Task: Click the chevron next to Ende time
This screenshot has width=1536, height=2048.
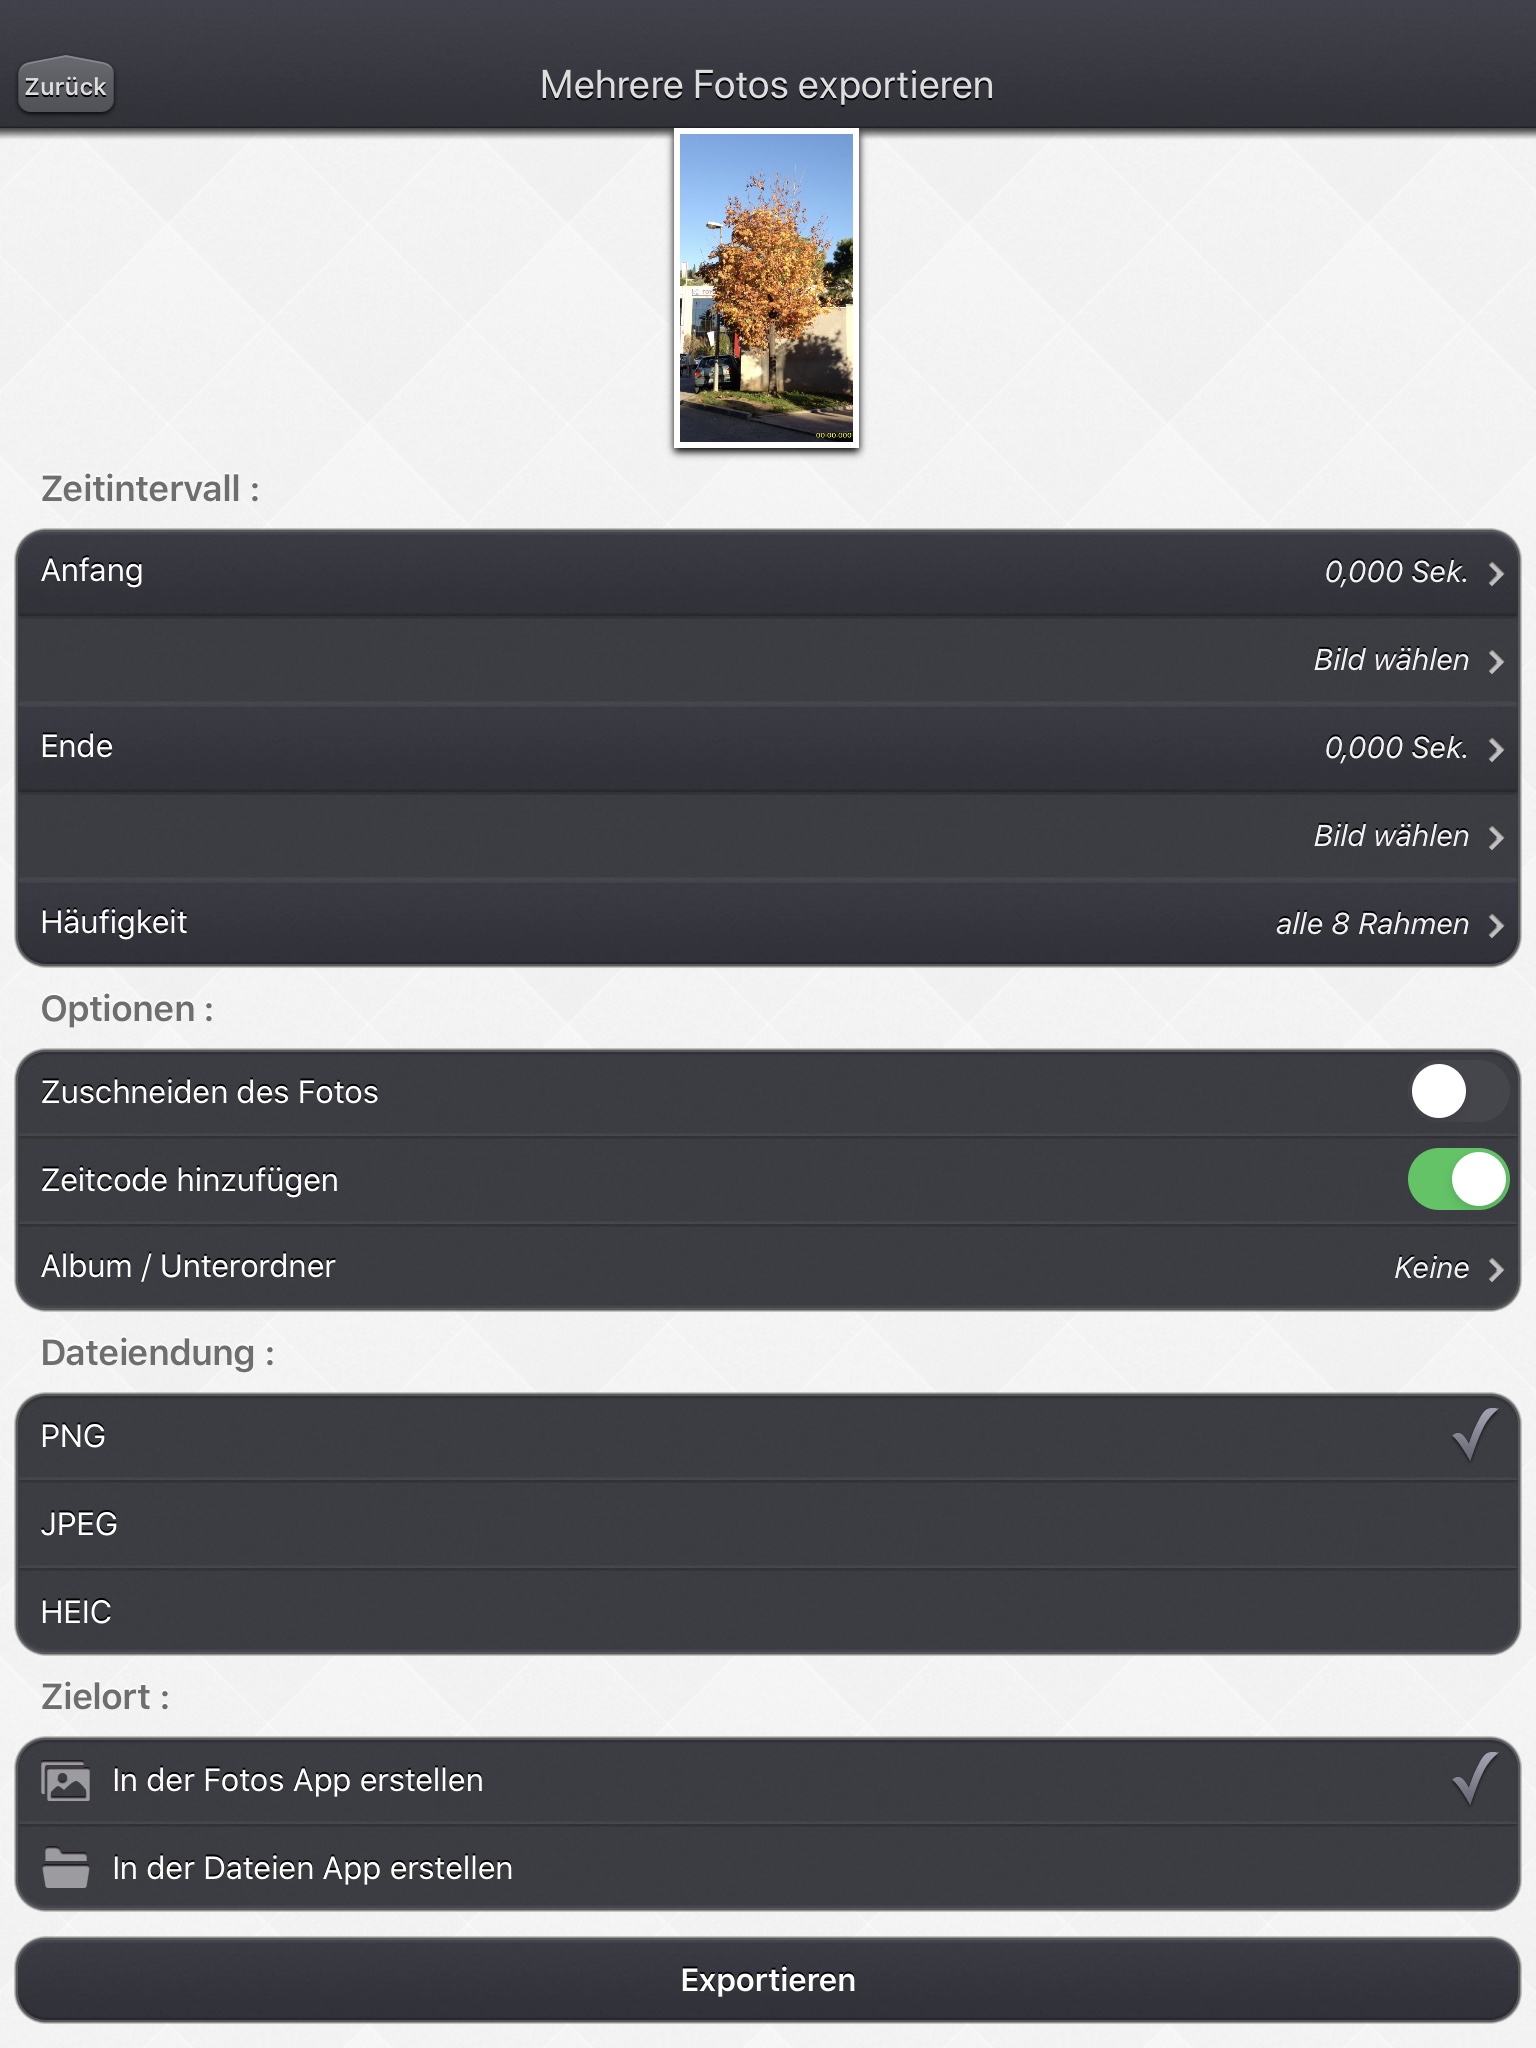Action: point(1496,750)
